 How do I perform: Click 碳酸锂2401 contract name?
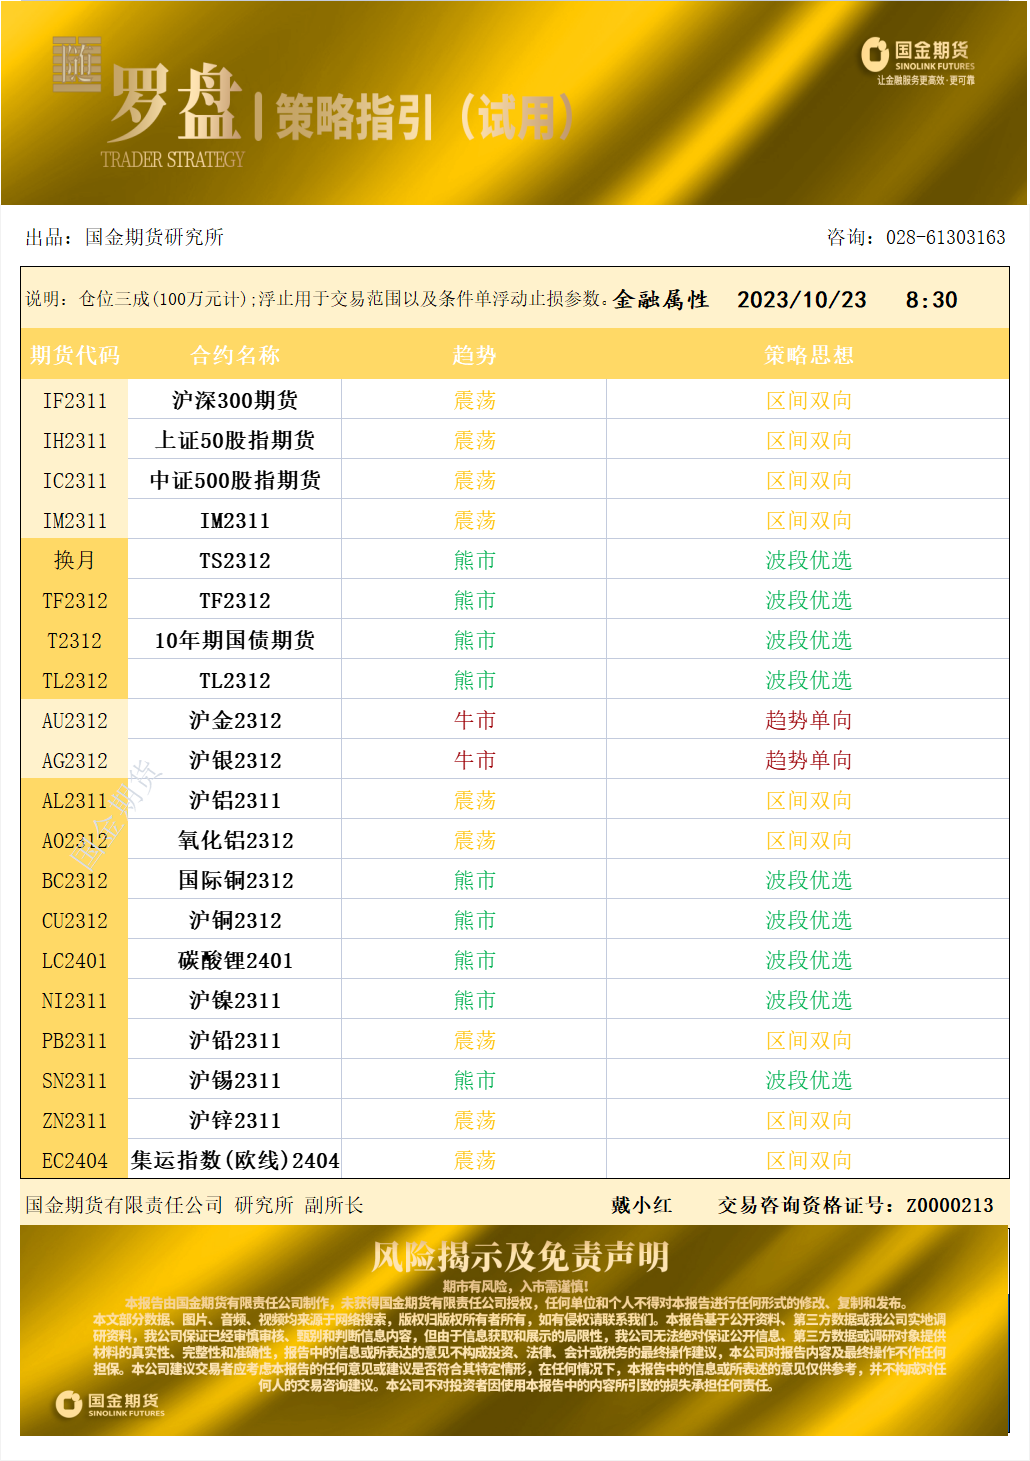[x=235, y=960]
